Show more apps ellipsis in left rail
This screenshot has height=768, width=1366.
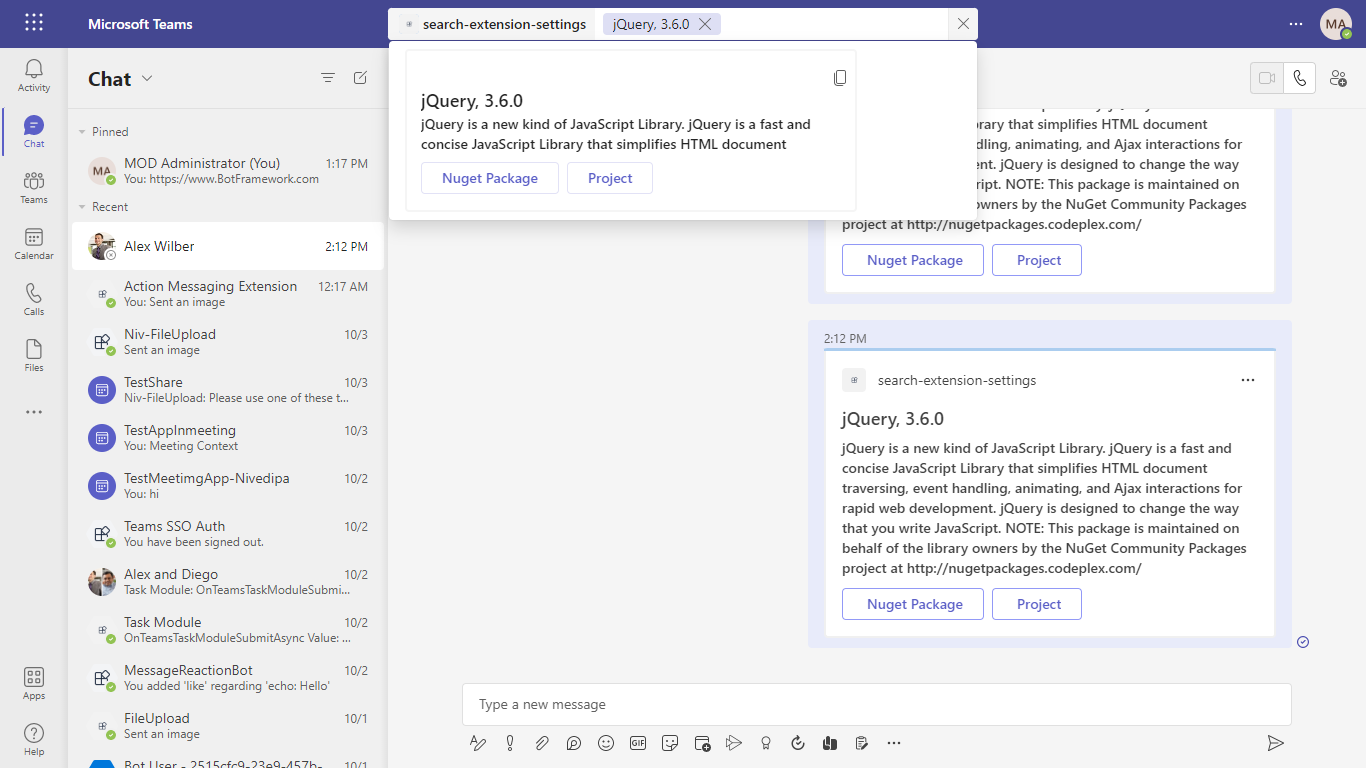coord(34,412)
